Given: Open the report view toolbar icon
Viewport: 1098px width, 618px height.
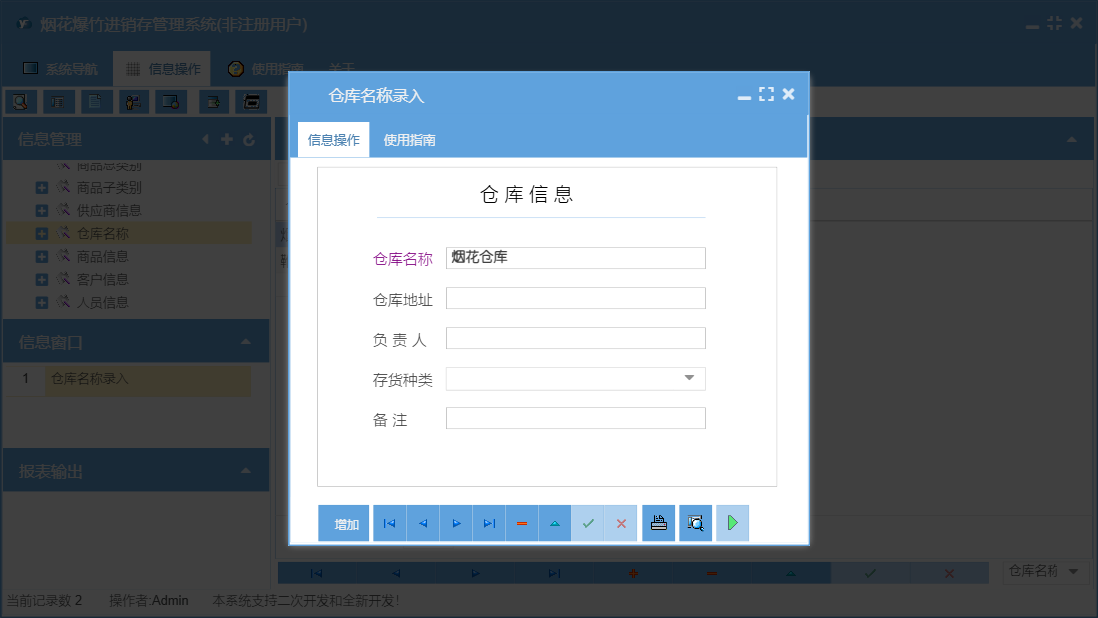Looking at the screenshot, I should (59, 101).
